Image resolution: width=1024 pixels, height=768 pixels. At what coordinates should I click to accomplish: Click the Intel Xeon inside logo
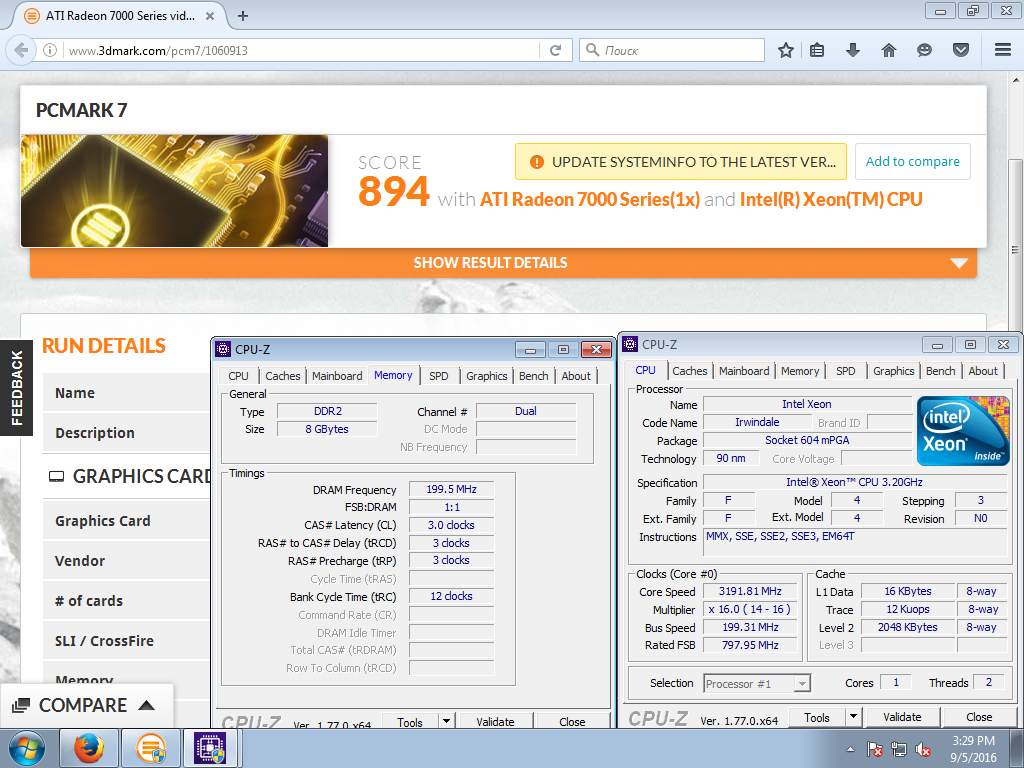coord(963,431)
